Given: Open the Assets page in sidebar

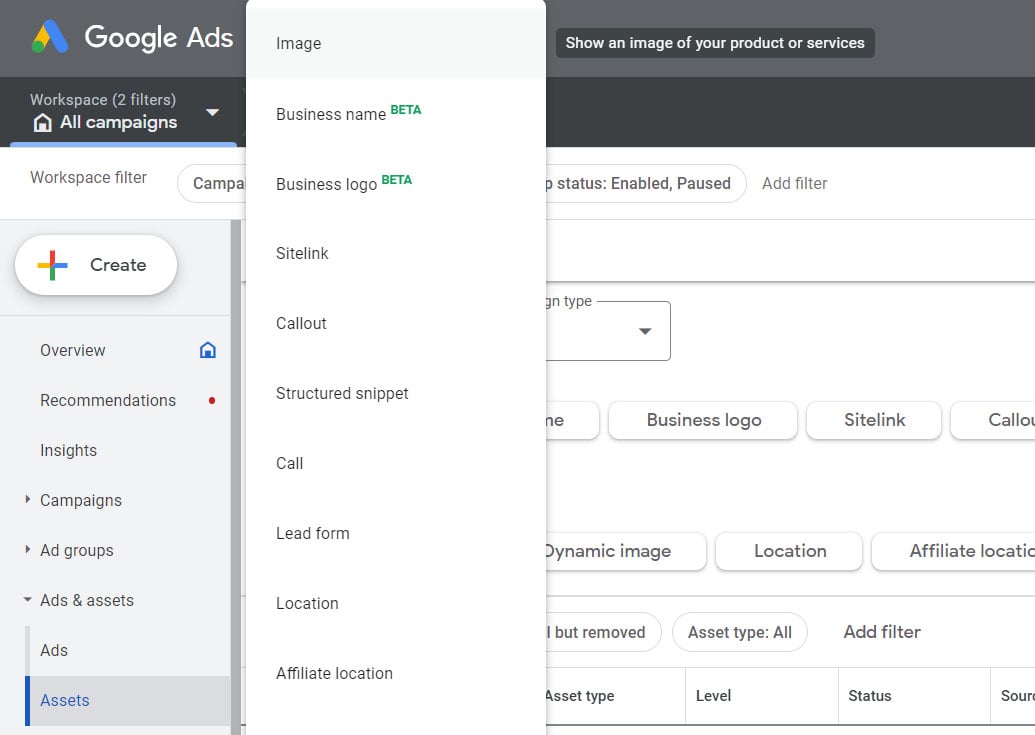Looking at the screenshot, I should pos(65,700).
